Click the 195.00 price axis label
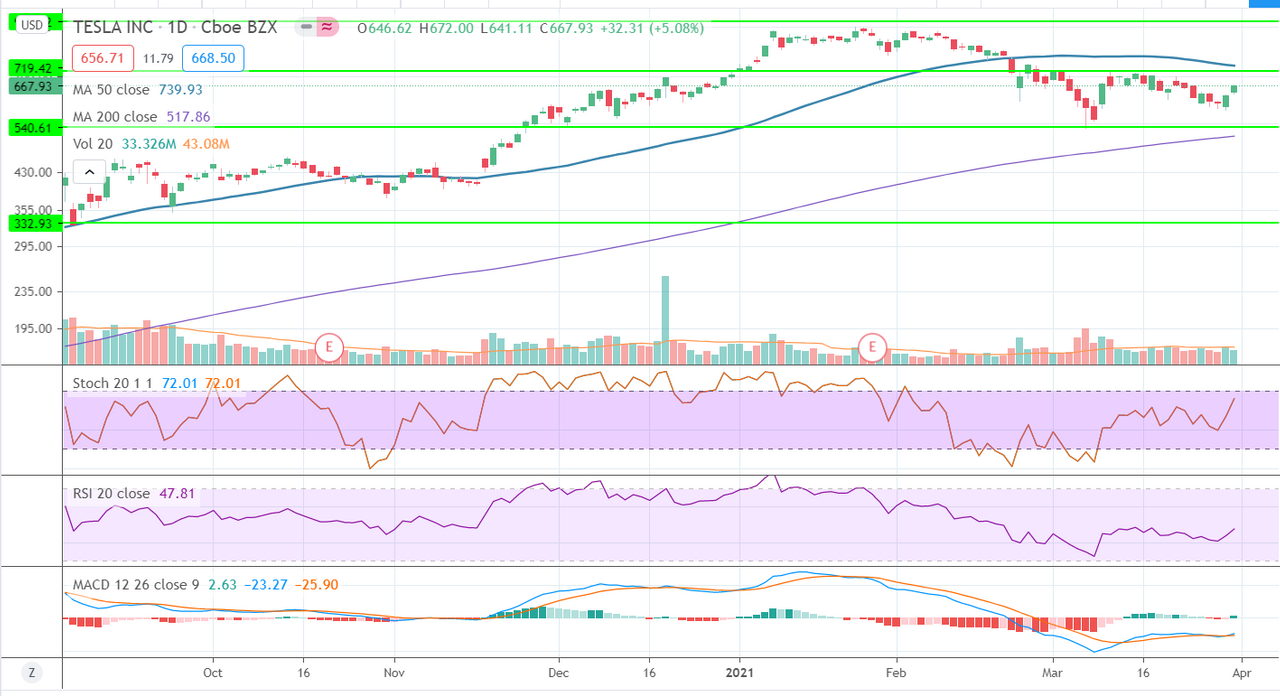The width and height of the screenshot is (1280, 696). 31,329
